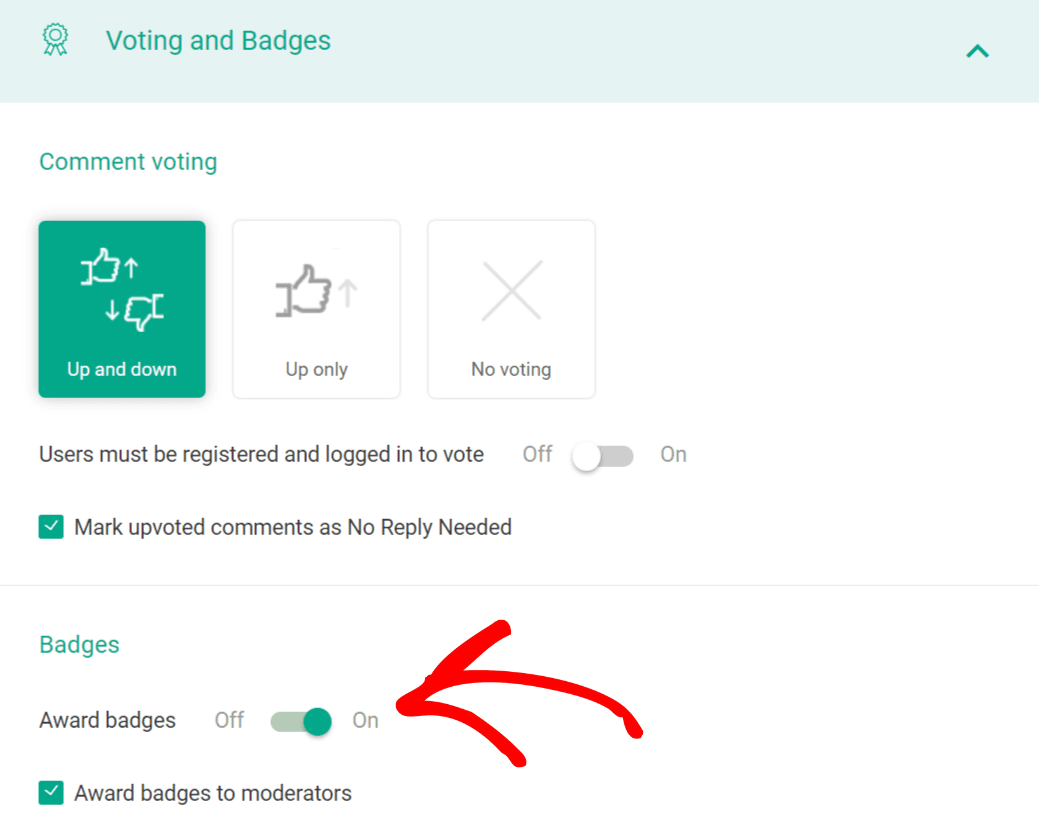Click the Voting and Badges header title
Image resolution: width=1039 pixels, height=814 pixels.
[218, 41]
